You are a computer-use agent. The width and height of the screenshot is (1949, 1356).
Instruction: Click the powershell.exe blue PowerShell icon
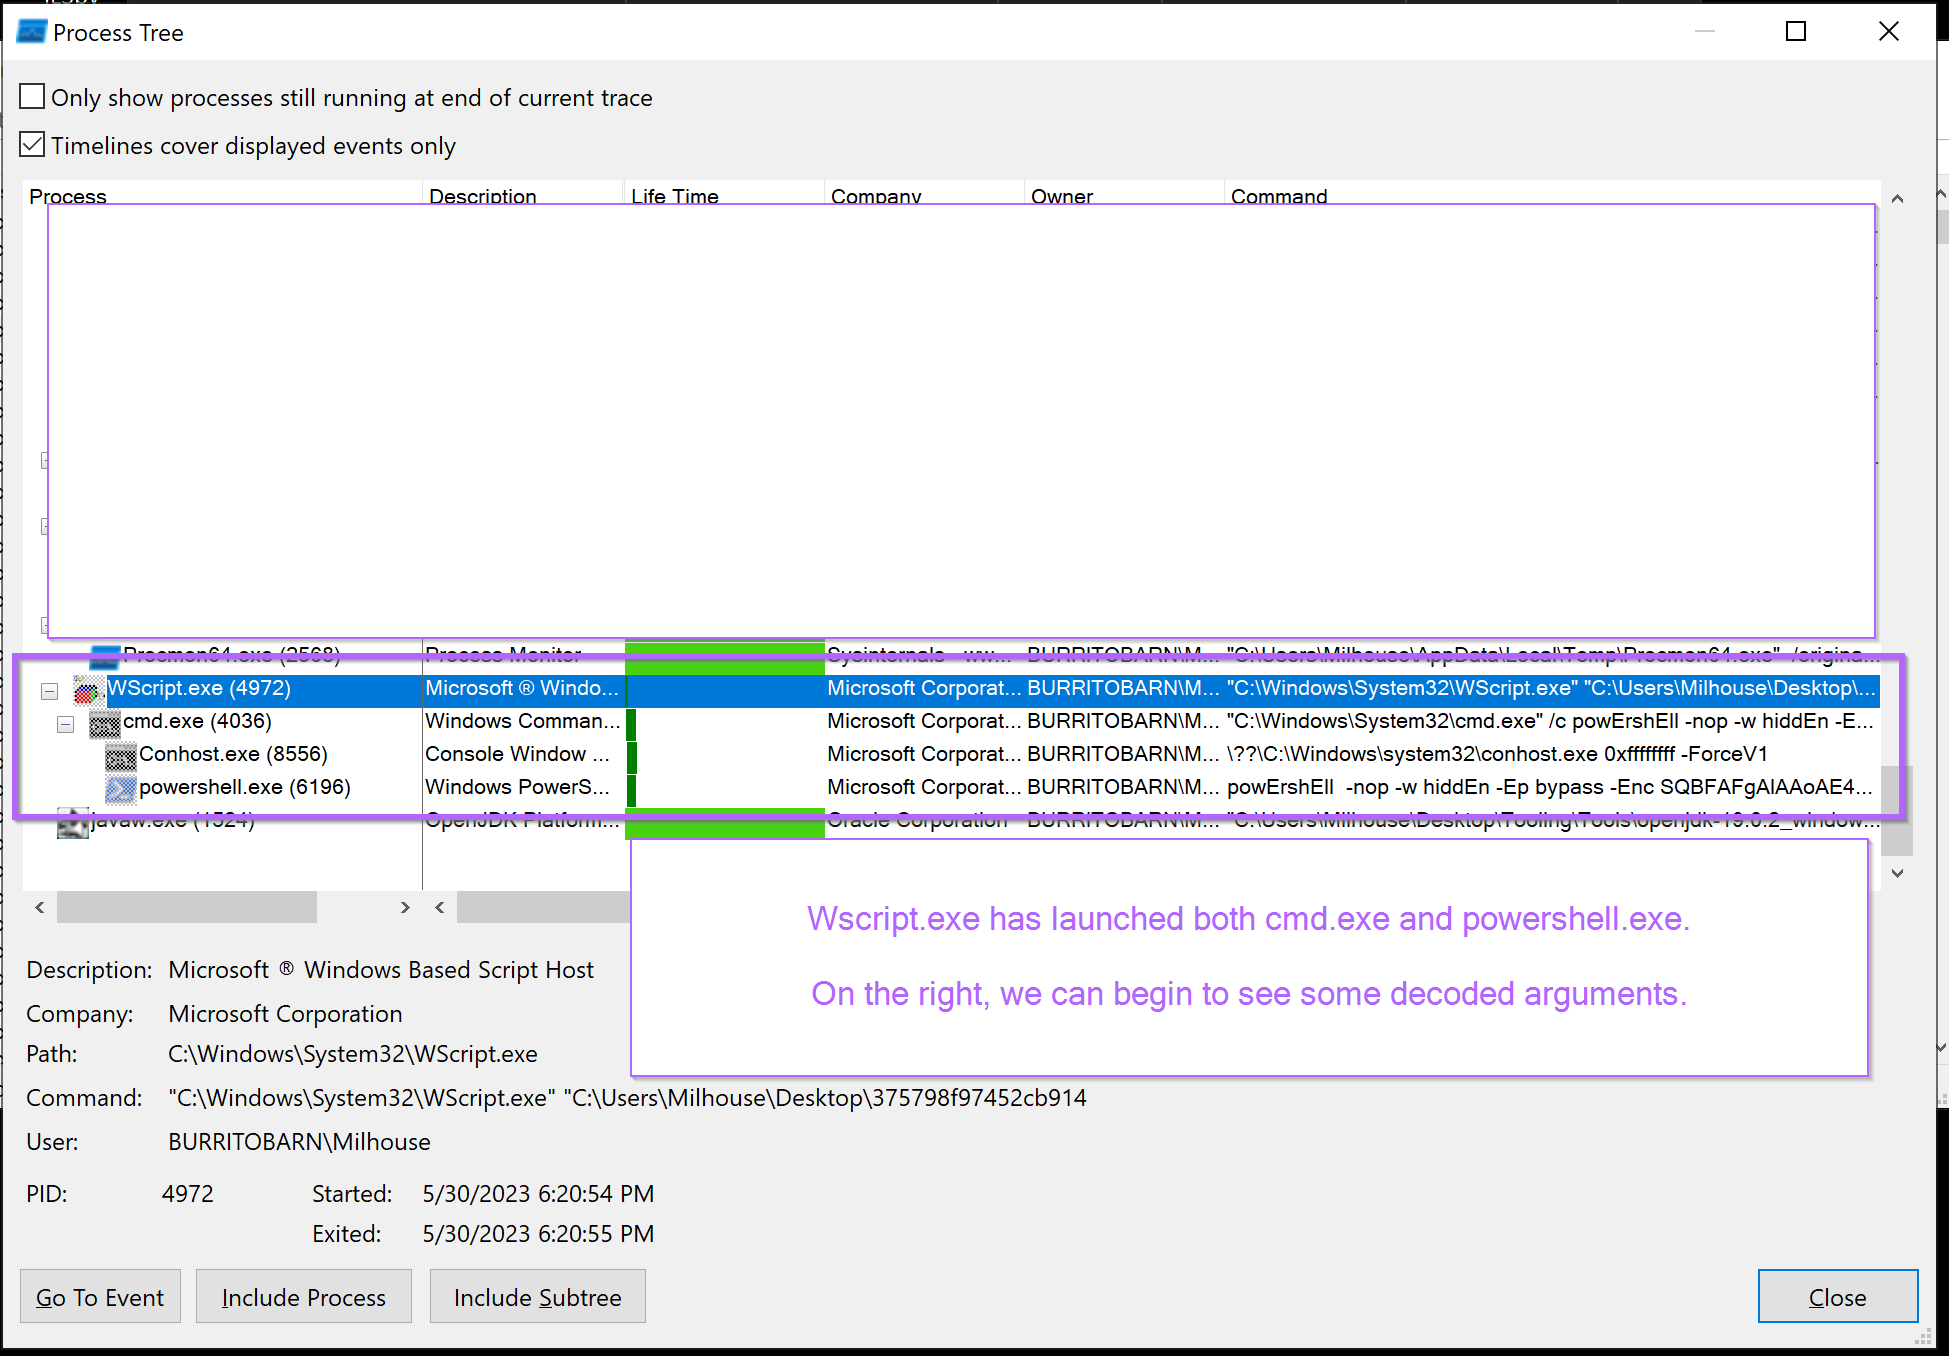[x=120, y=788]
